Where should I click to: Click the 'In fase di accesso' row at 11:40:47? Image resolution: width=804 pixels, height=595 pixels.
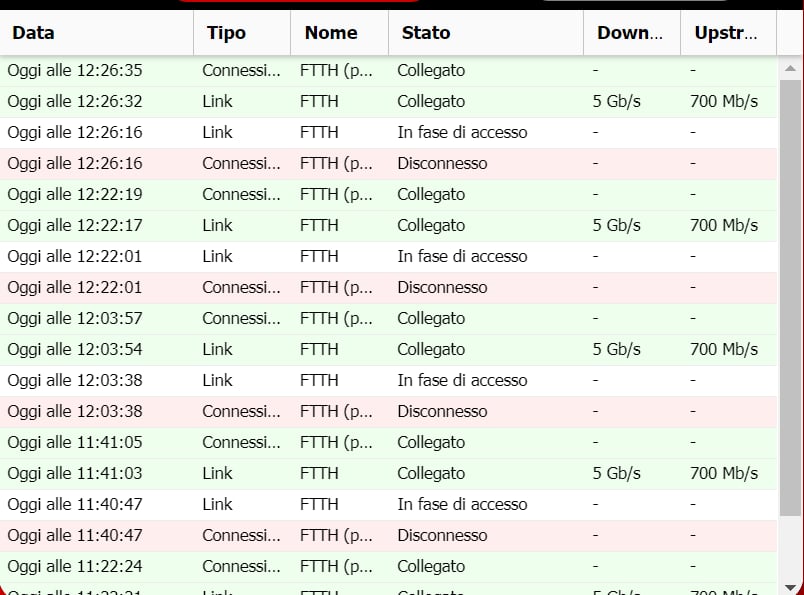pyautogui.click(x=462, y=505)
